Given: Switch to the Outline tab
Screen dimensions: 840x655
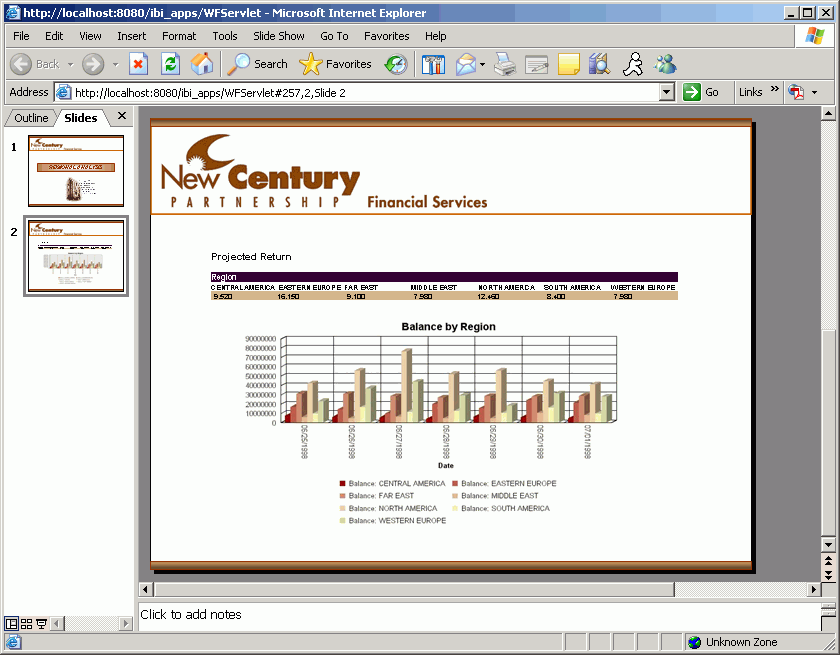Looking at the screenshot, I should click(31, 118).
